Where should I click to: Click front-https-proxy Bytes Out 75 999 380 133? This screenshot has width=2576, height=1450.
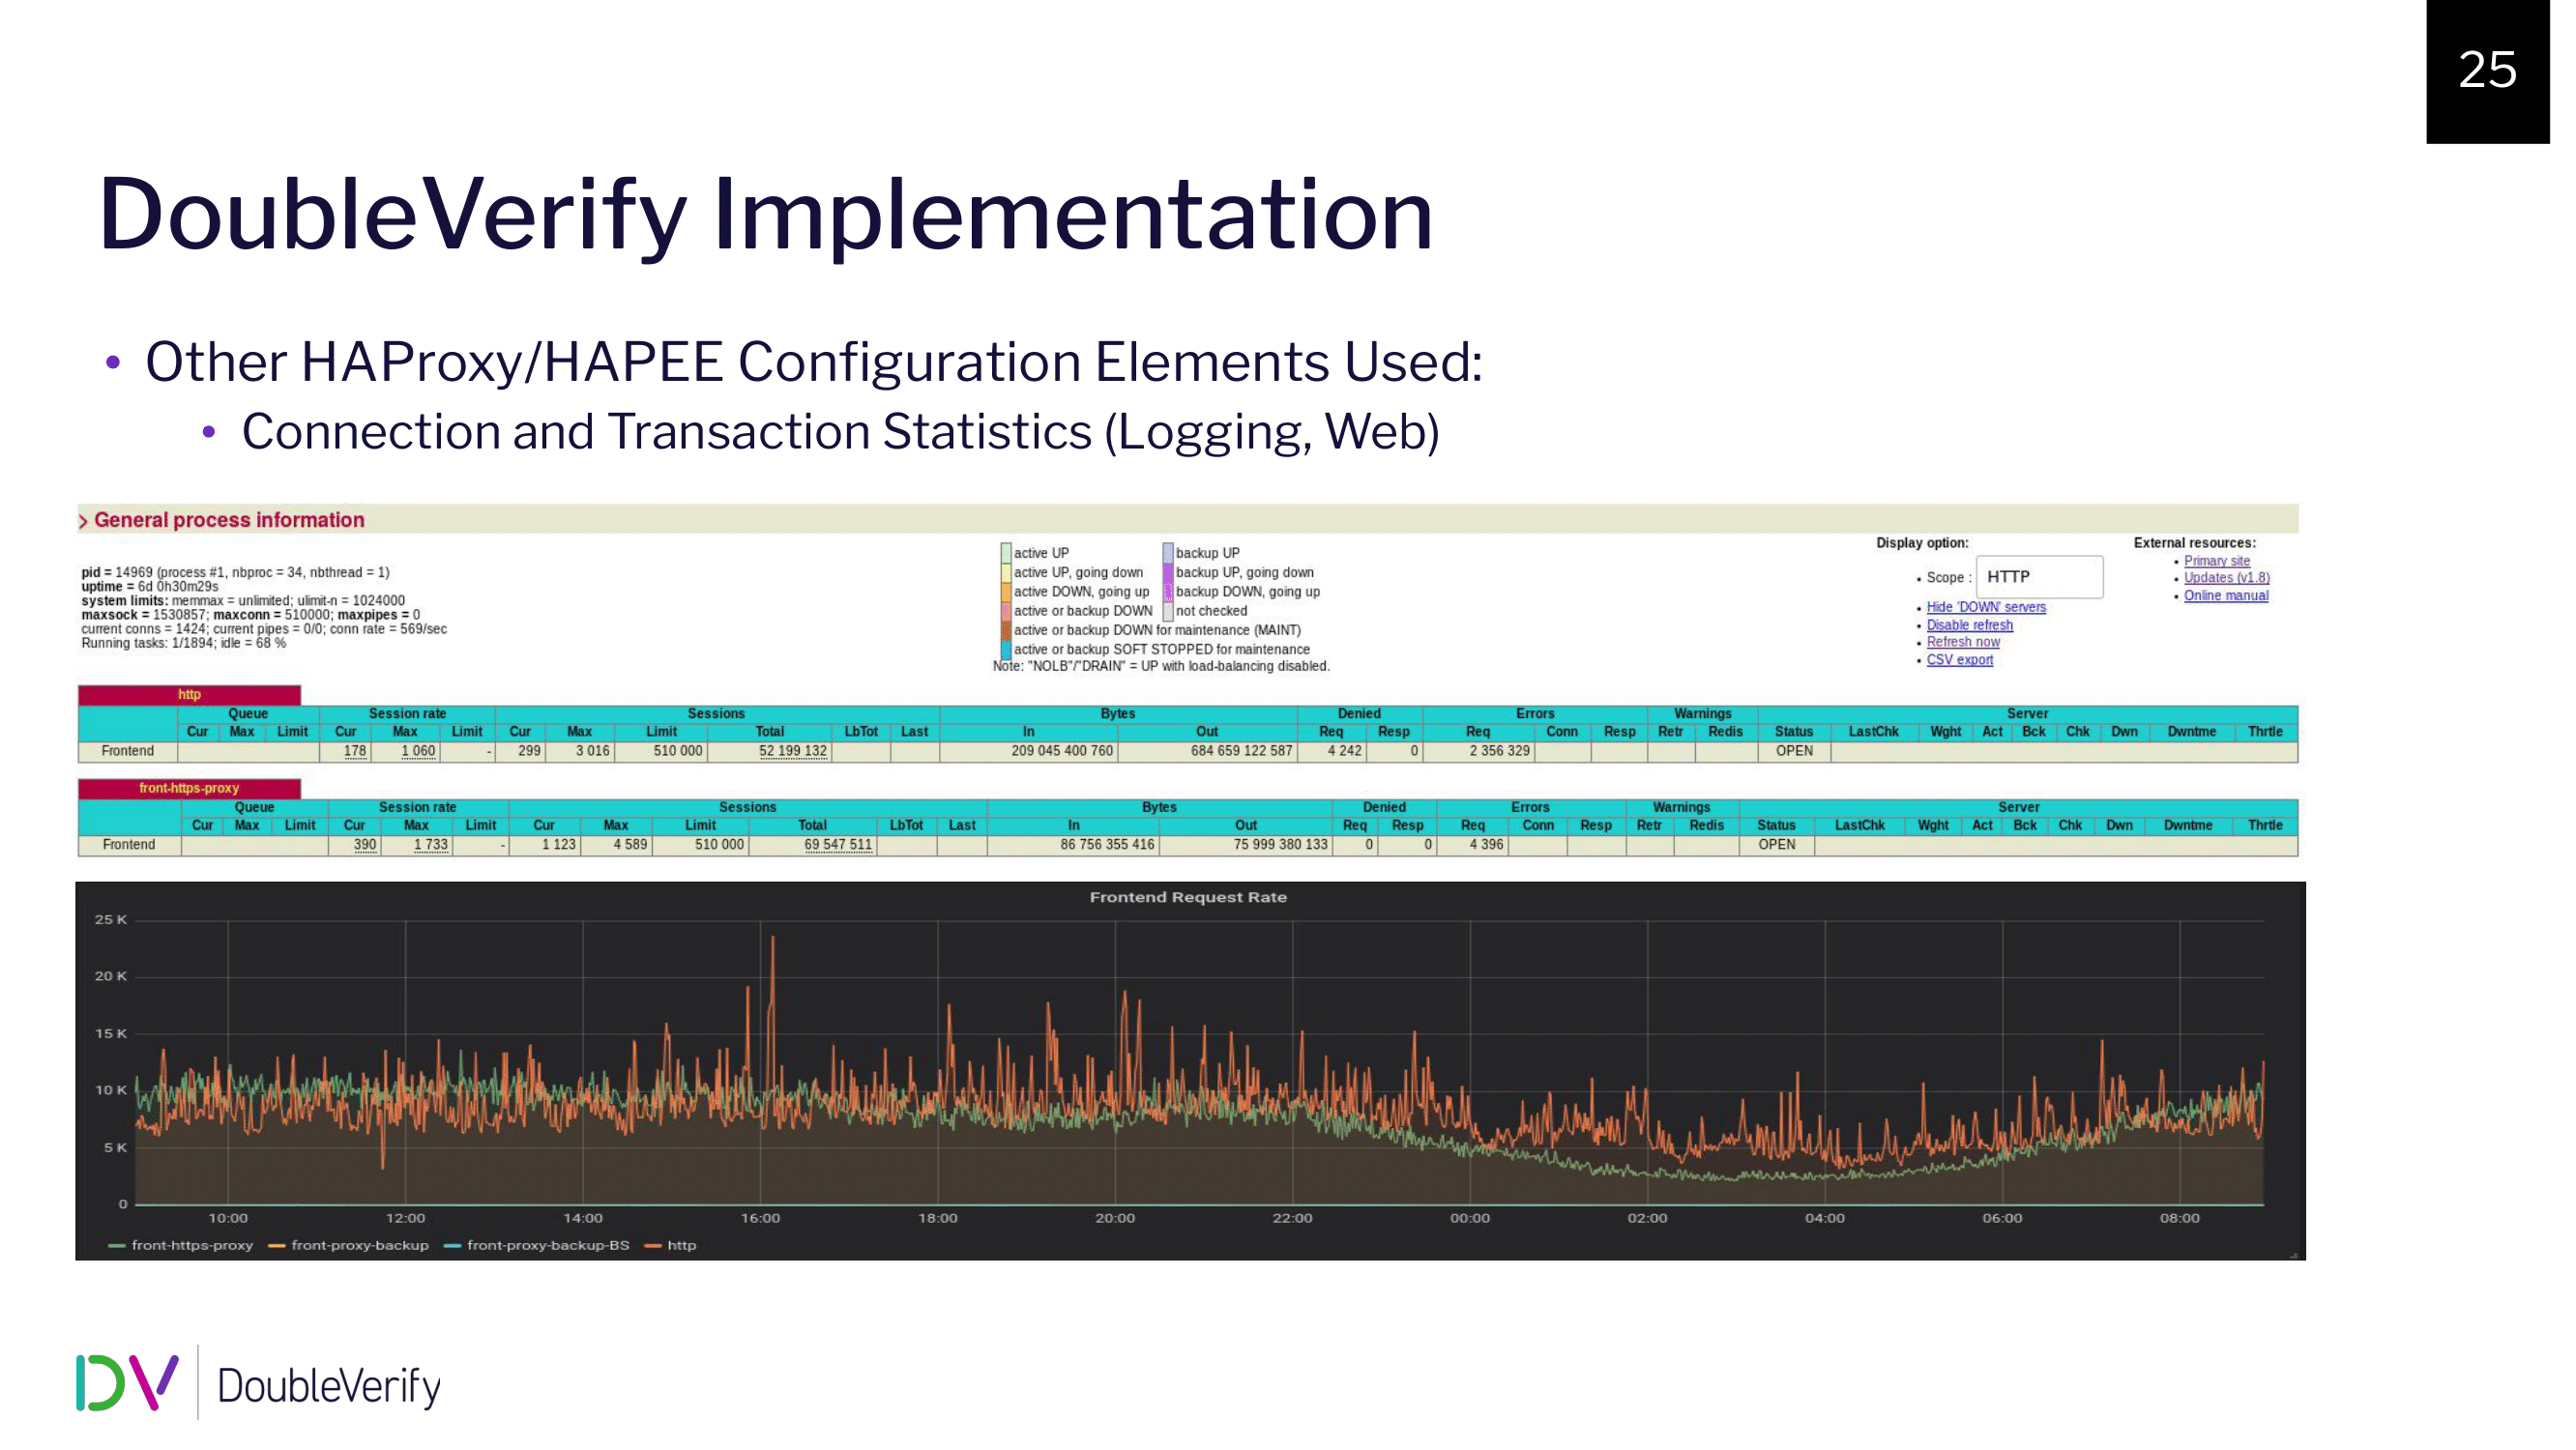[1280, 845]
